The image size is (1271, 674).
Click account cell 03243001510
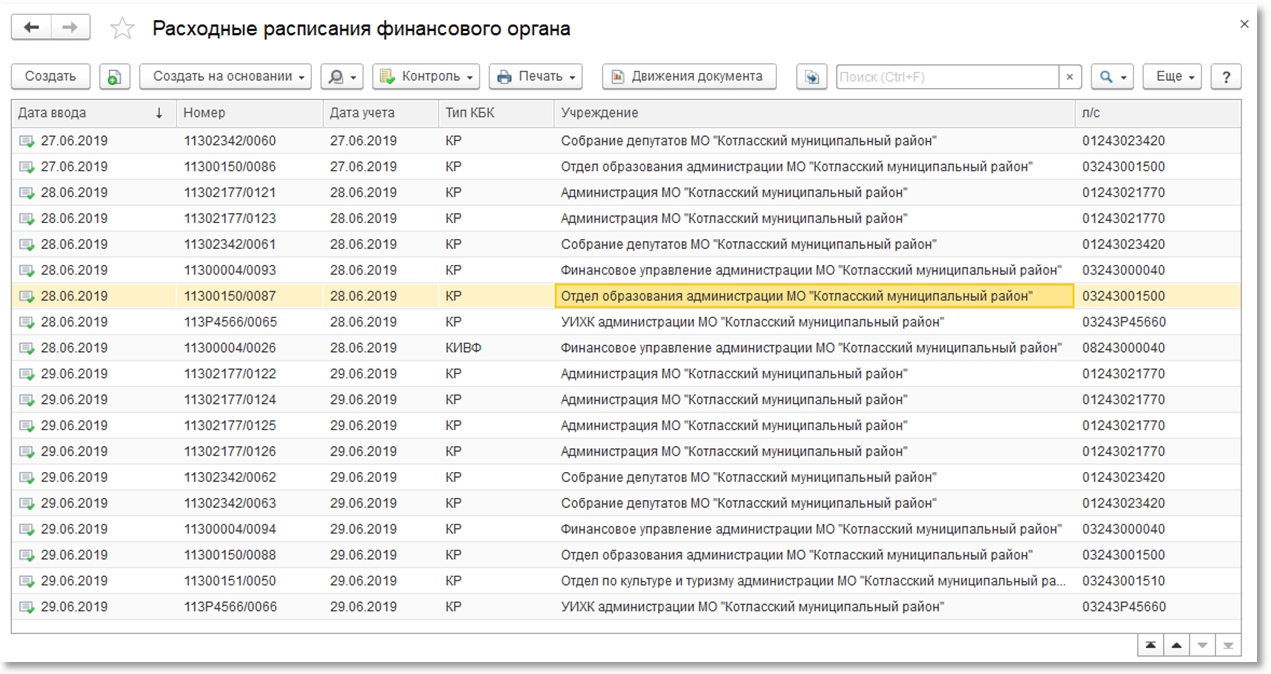click(1158, 581)
